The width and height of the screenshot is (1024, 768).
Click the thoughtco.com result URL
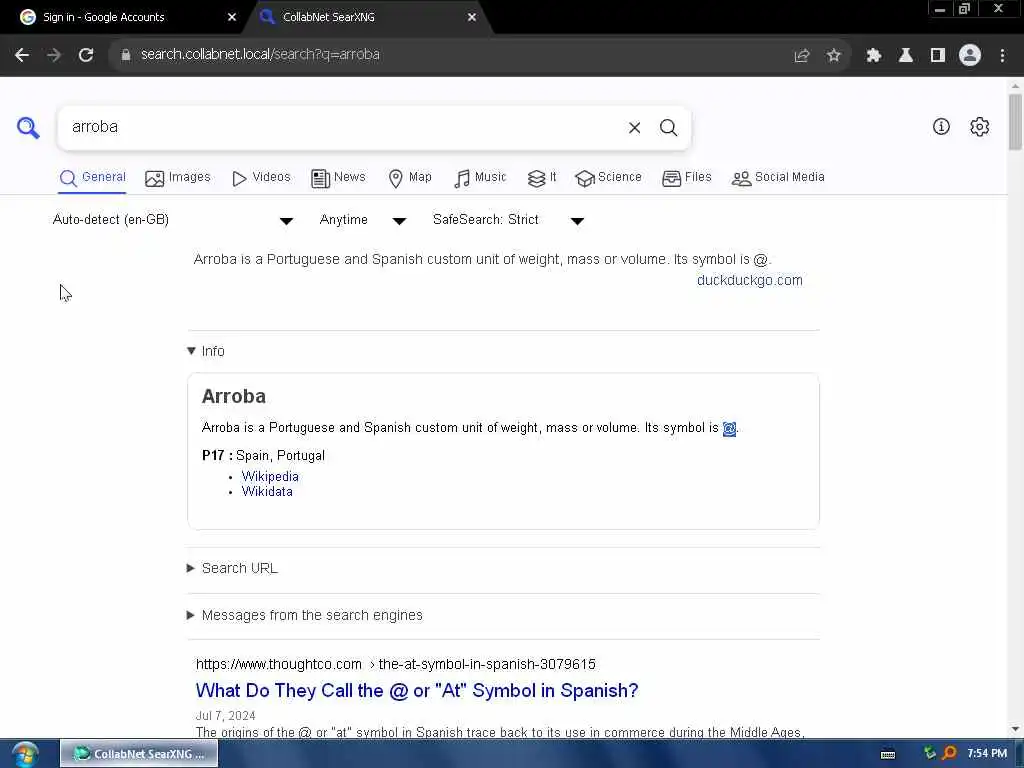[396, 664]
